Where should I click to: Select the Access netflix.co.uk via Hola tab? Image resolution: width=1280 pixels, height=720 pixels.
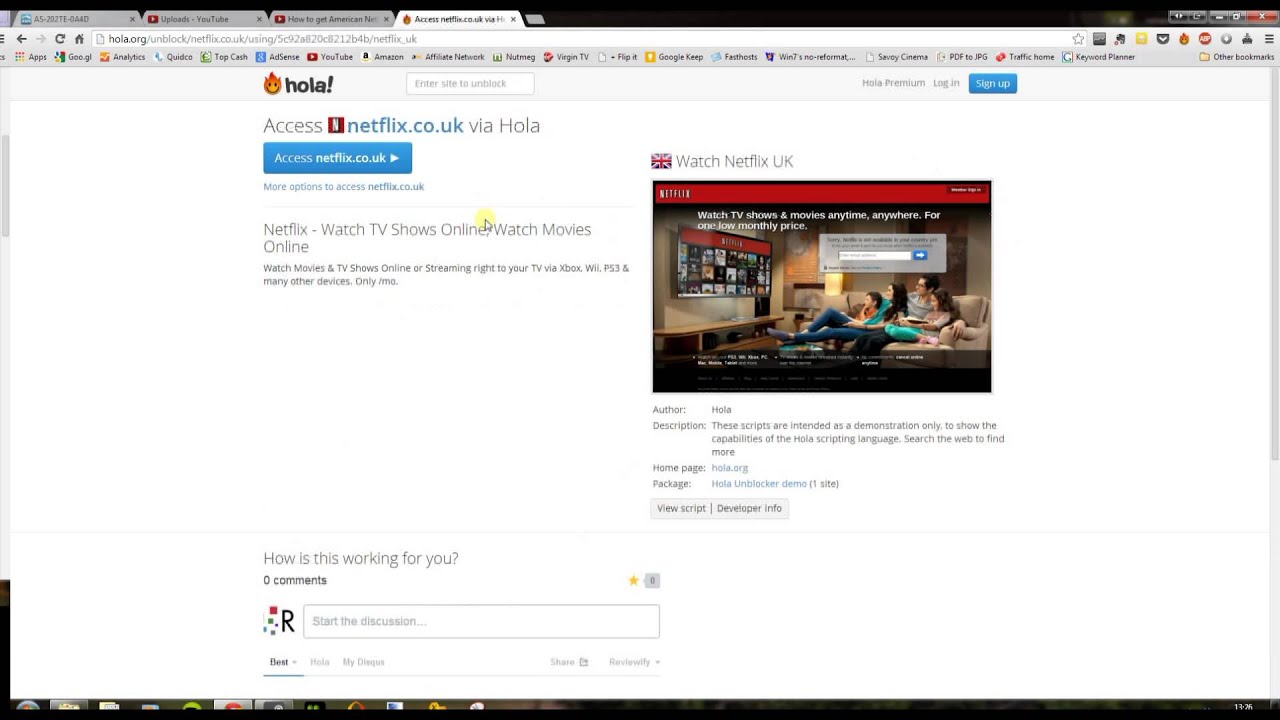[x=458, y=19]
